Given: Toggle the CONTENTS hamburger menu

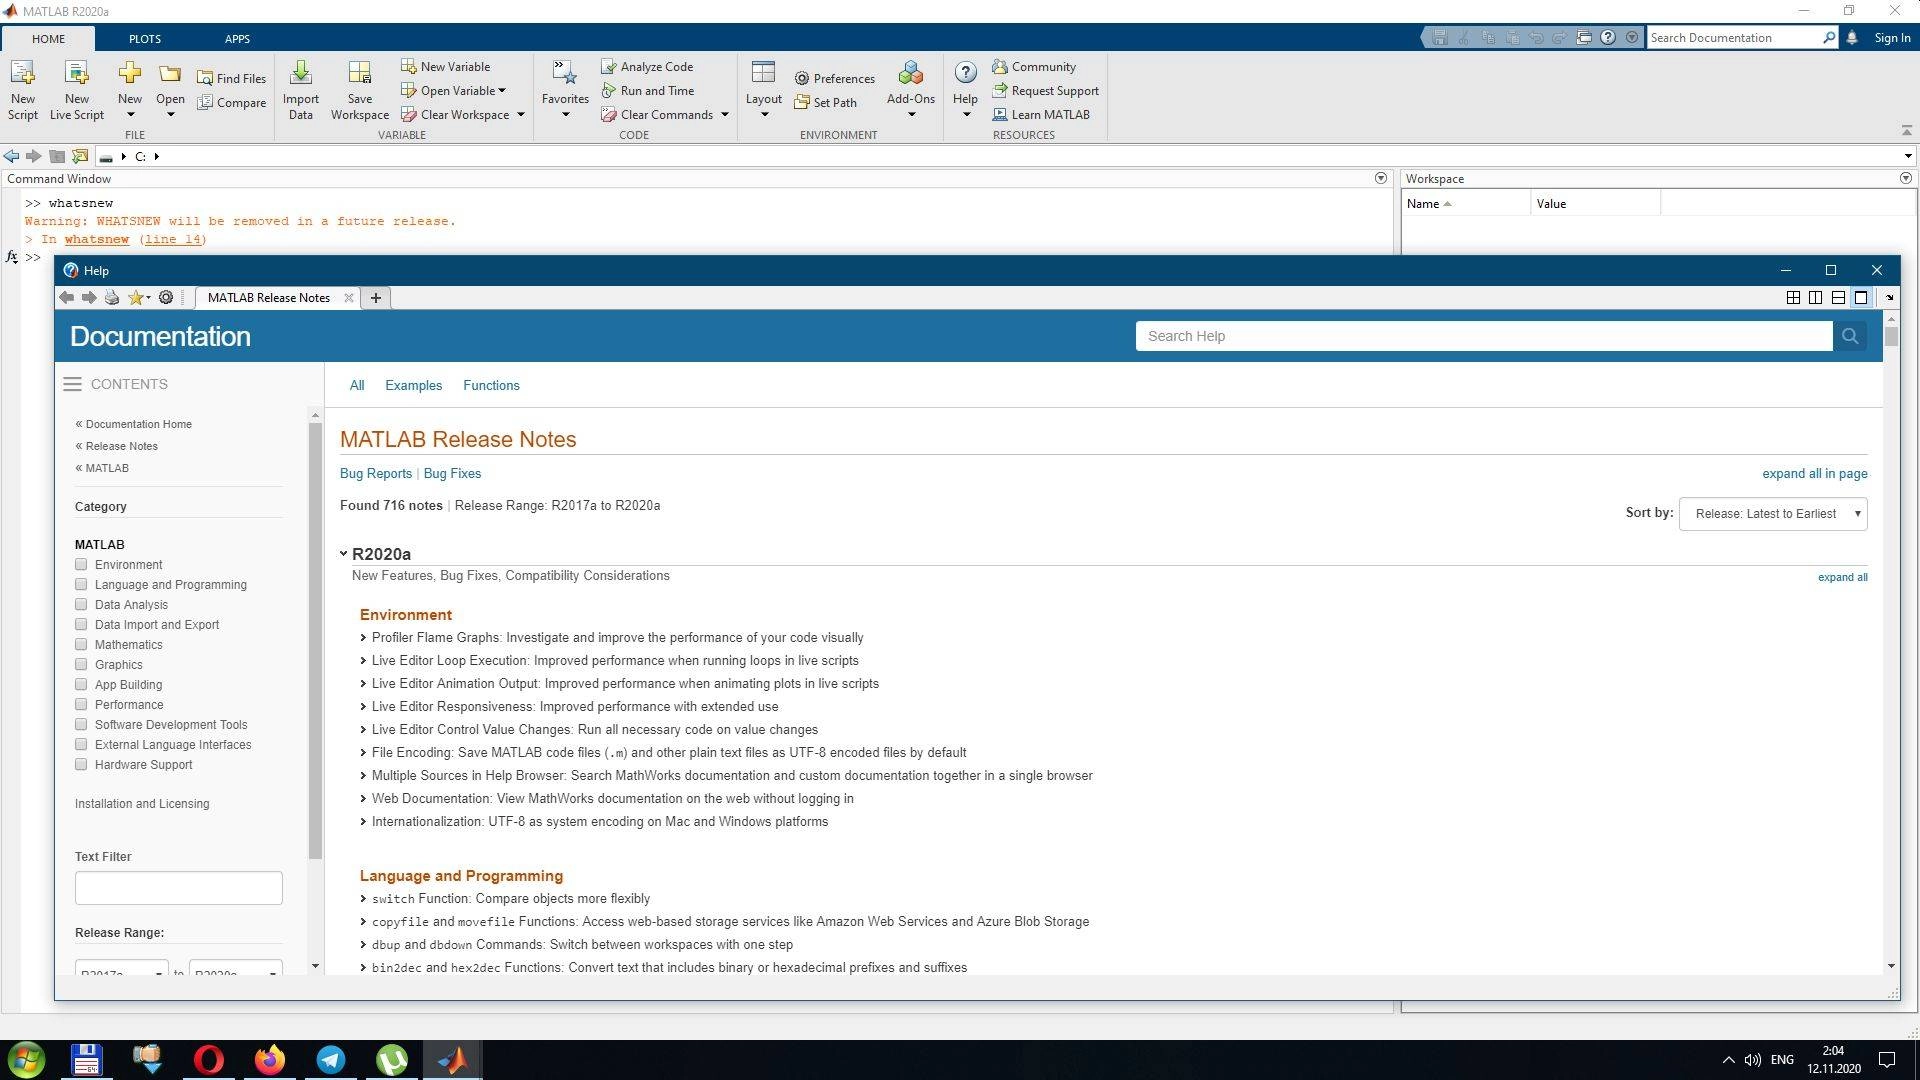Looking at the screenshot, I should 72,384.
